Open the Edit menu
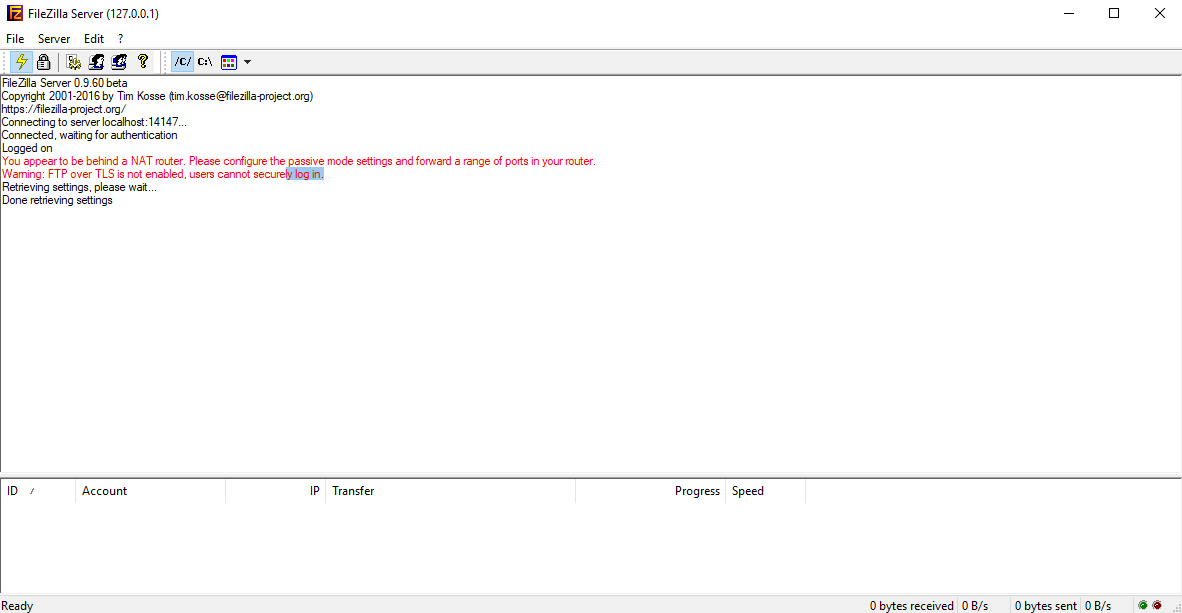Screen dimensions: 1182x613 (94, 39)
